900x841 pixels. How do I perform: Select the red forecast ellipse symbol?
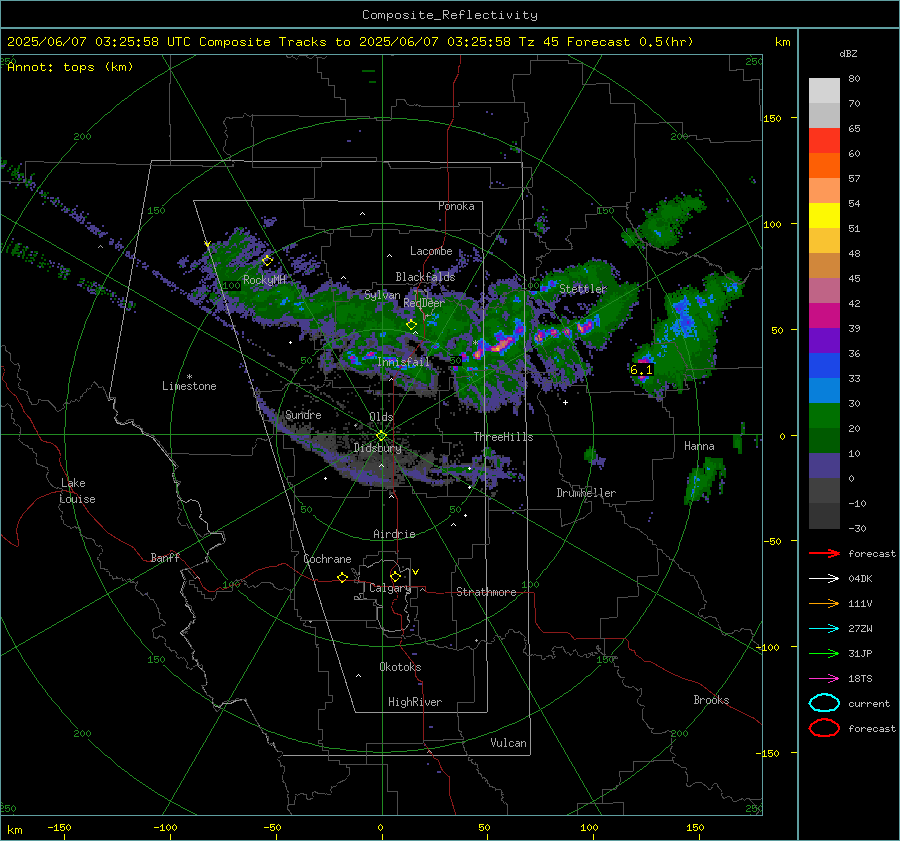[x=824, y=728]
